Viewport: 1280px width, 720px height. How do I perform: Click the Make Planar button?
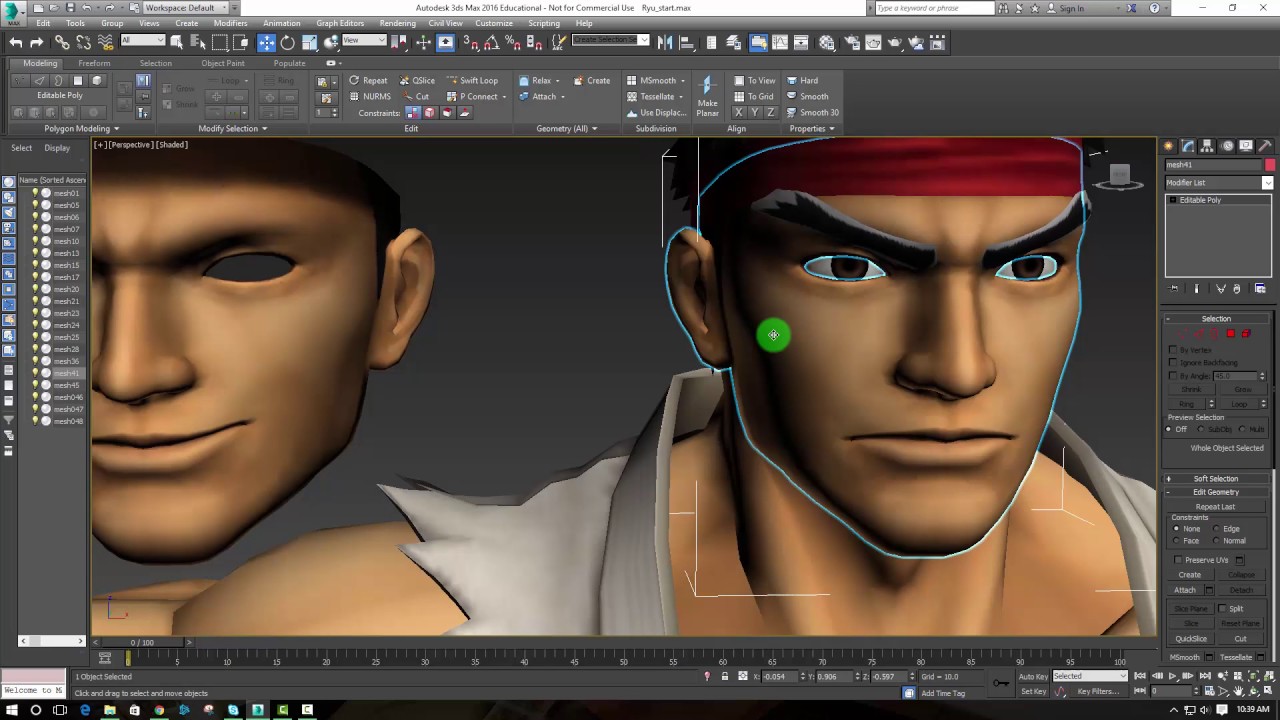click(x=707, y=96)
